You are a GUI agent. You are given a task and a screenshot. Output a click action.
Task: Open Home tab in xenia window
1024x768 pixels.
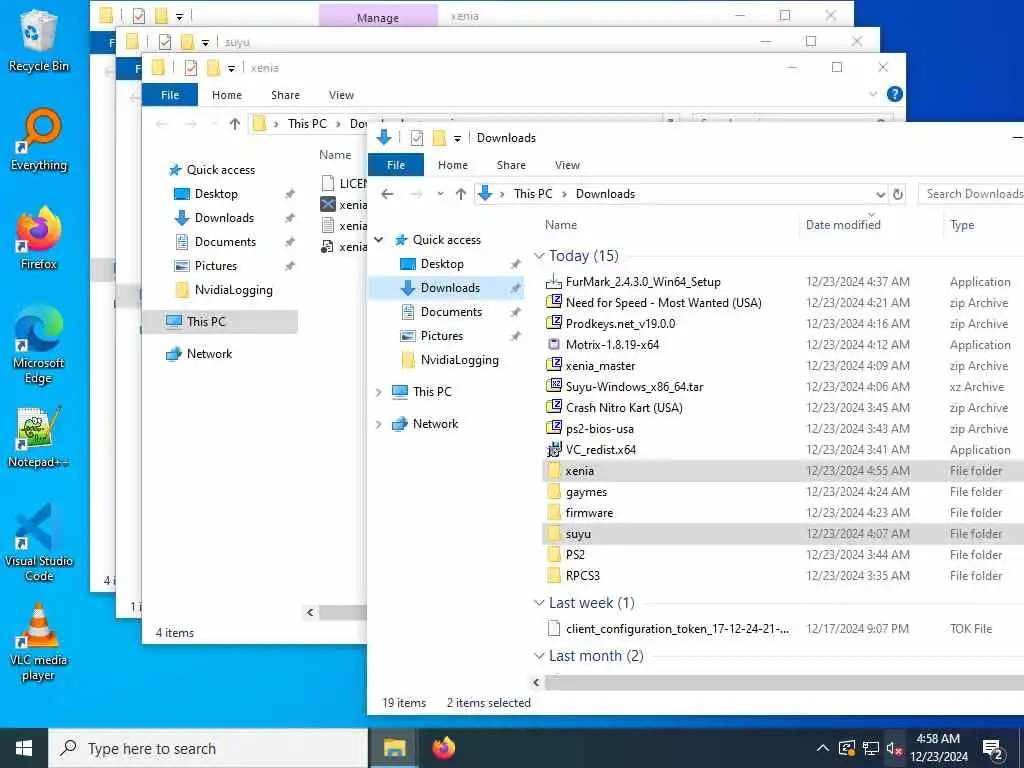pyautogui.click(x=227, y=95)
